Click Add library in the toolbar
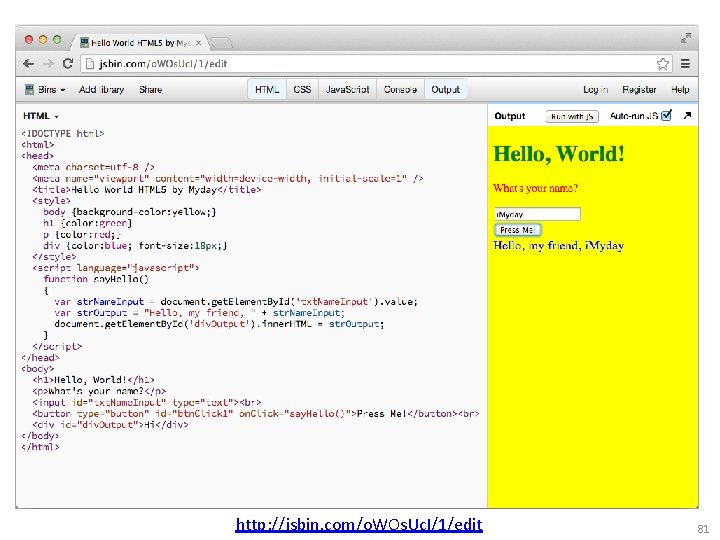 (x=101, y=90)
